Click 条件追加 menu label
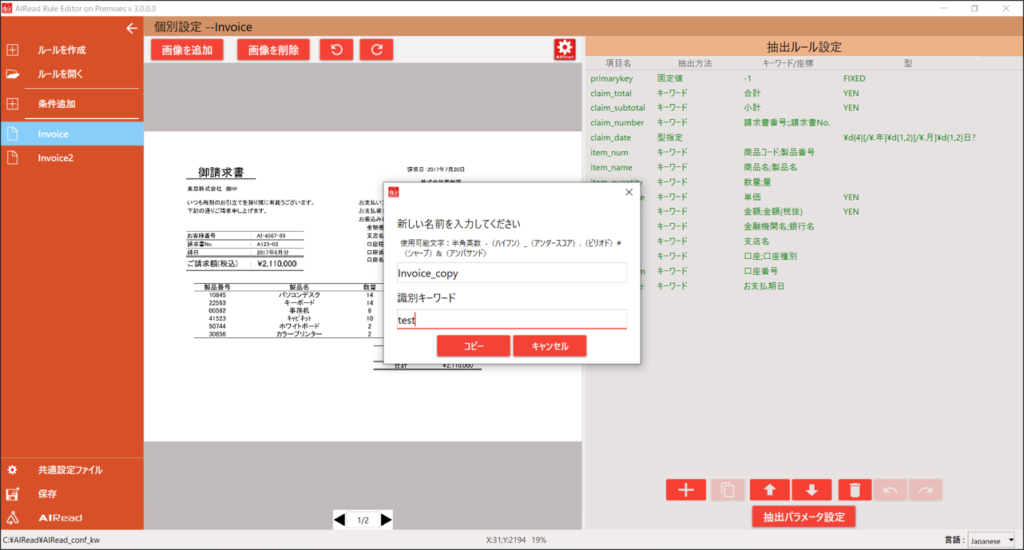The height and width of the screenshot is (550, 1024). point(57,104)
